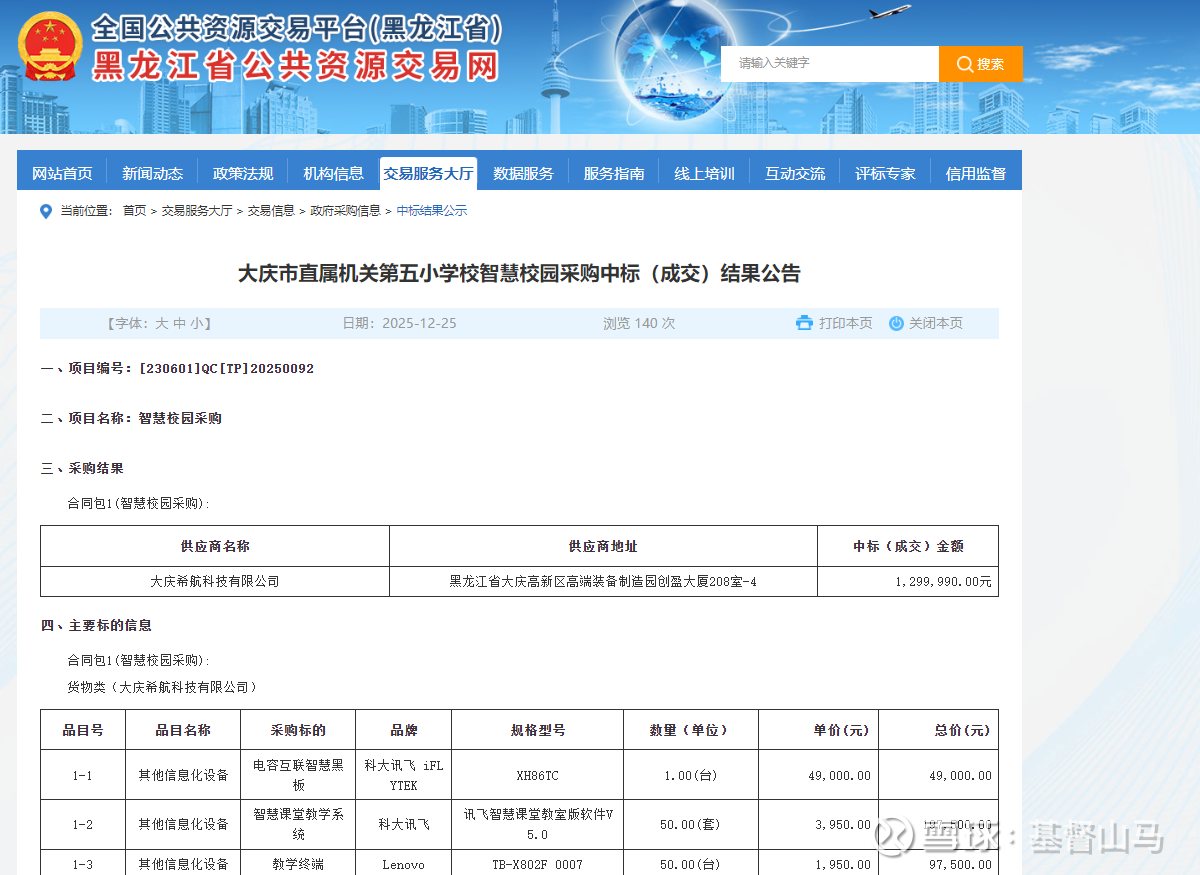Open the 机构信息 menu item
This screenshot has height=875, width=1200.
click(334, 173)
